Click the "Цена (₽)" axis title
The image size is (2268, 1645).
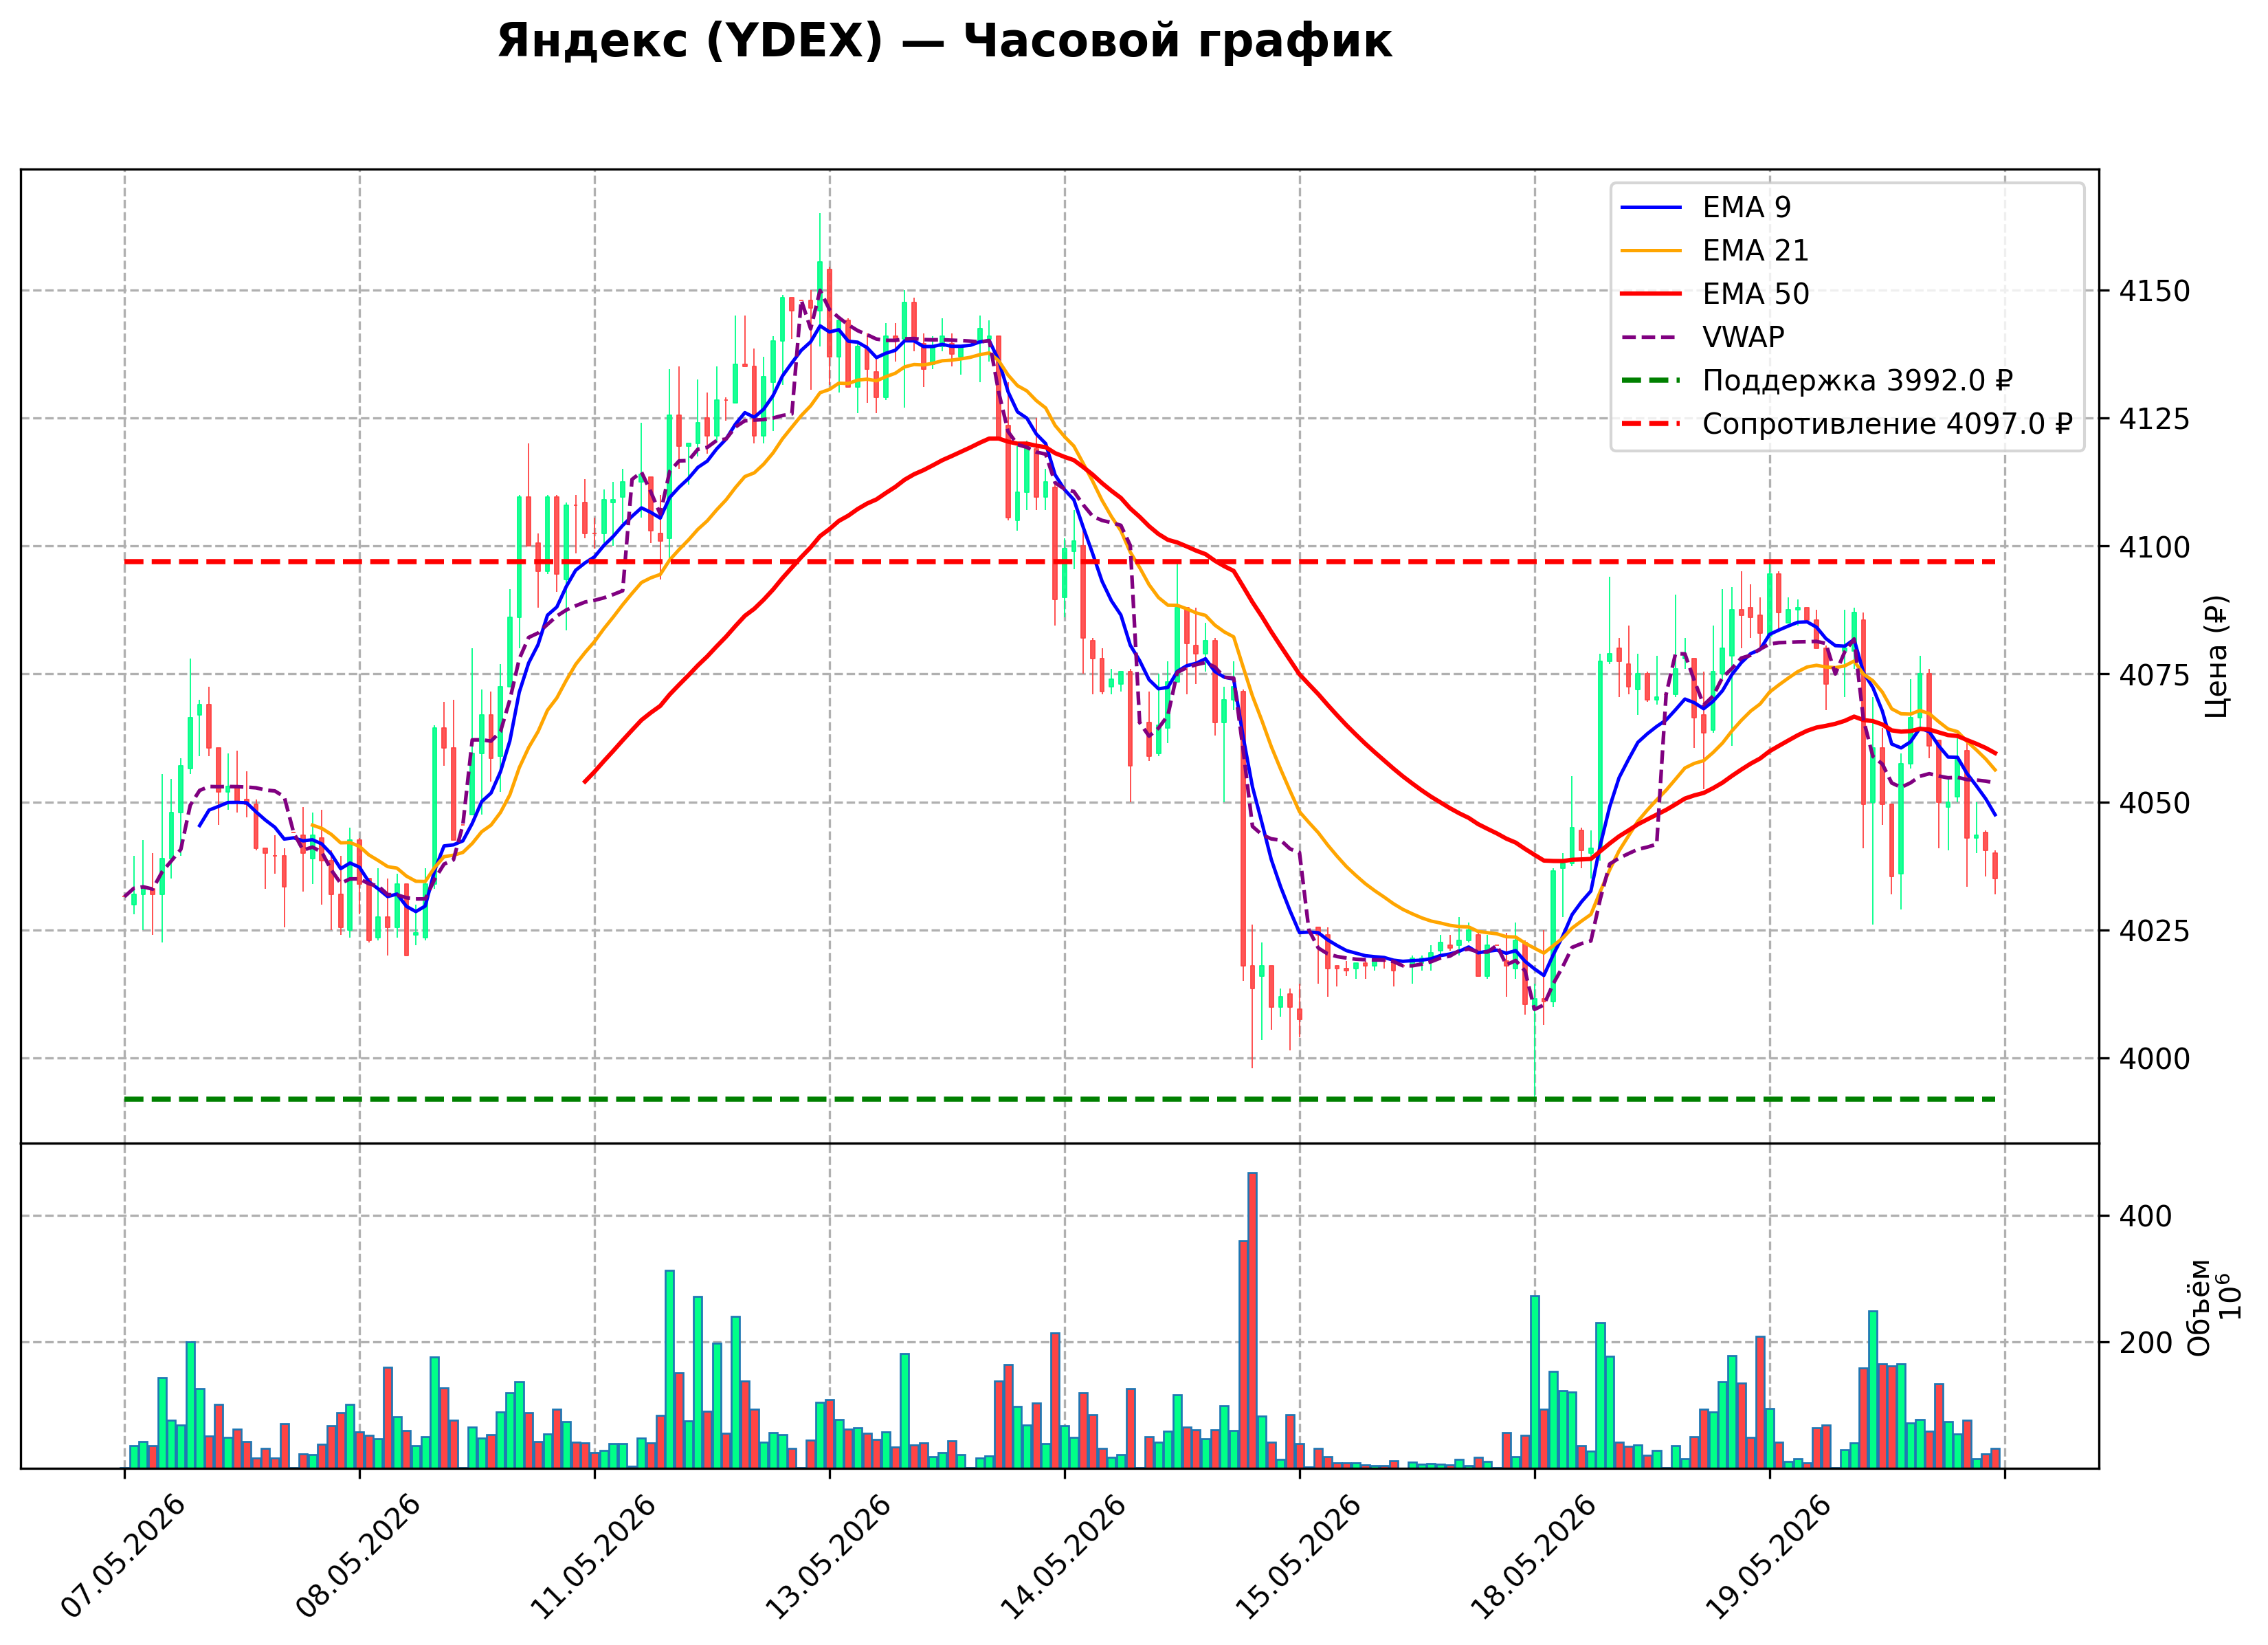coord(2217,657)
